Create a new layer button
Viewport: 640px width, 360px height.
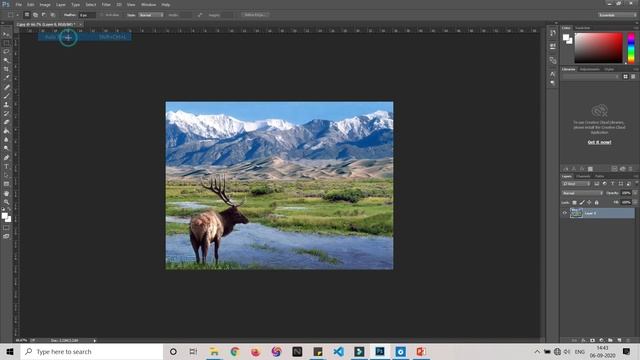[619, 340]
